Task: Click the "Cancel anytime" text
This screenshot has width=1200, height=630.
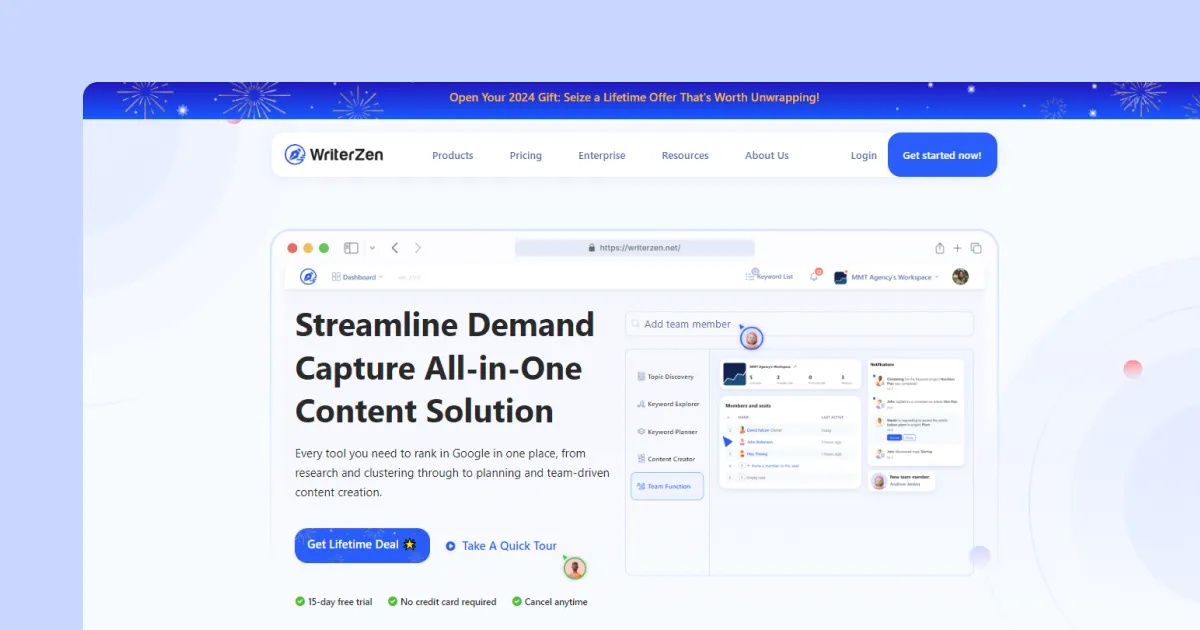Action: 556,602
